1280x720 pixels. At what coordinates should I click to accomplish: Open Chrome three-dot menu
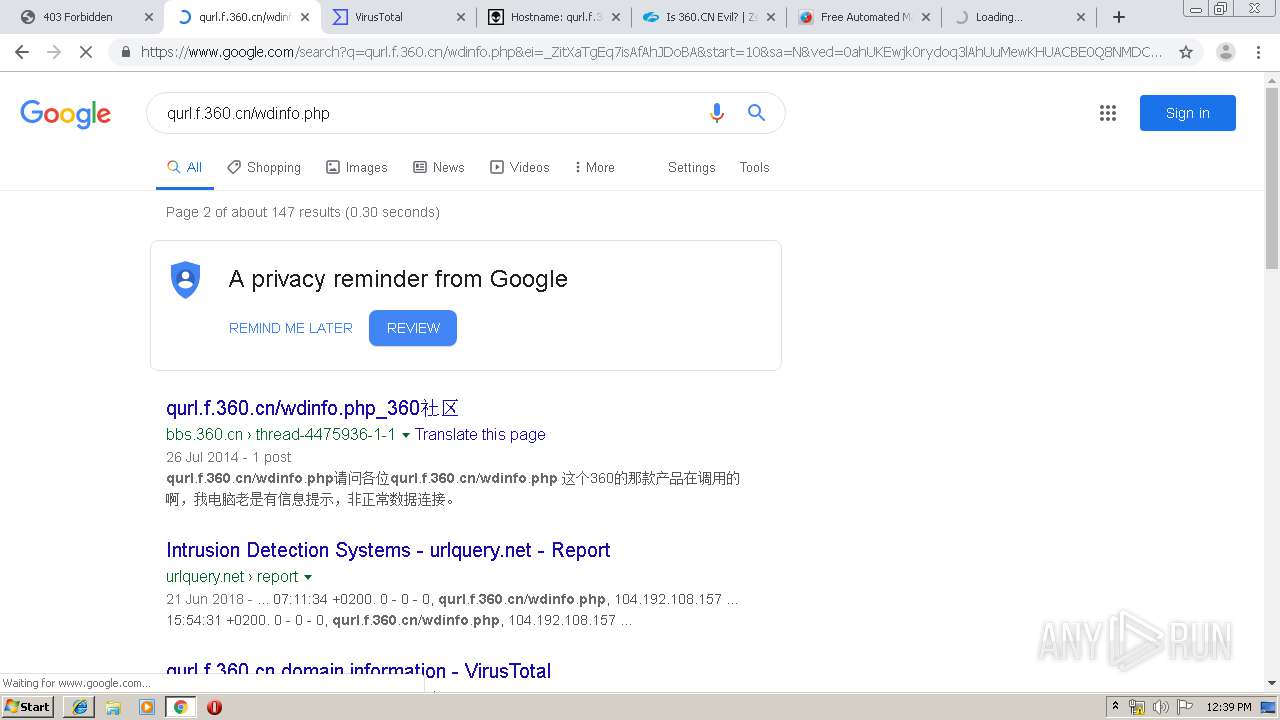point(1258,52)
